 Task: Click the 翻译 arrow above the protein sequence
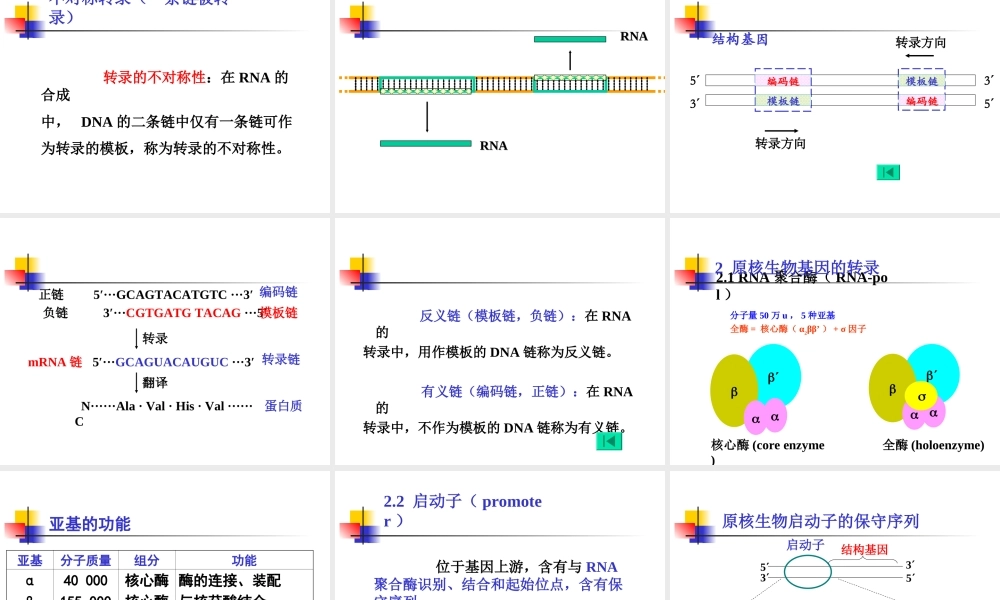coord(135,383)
